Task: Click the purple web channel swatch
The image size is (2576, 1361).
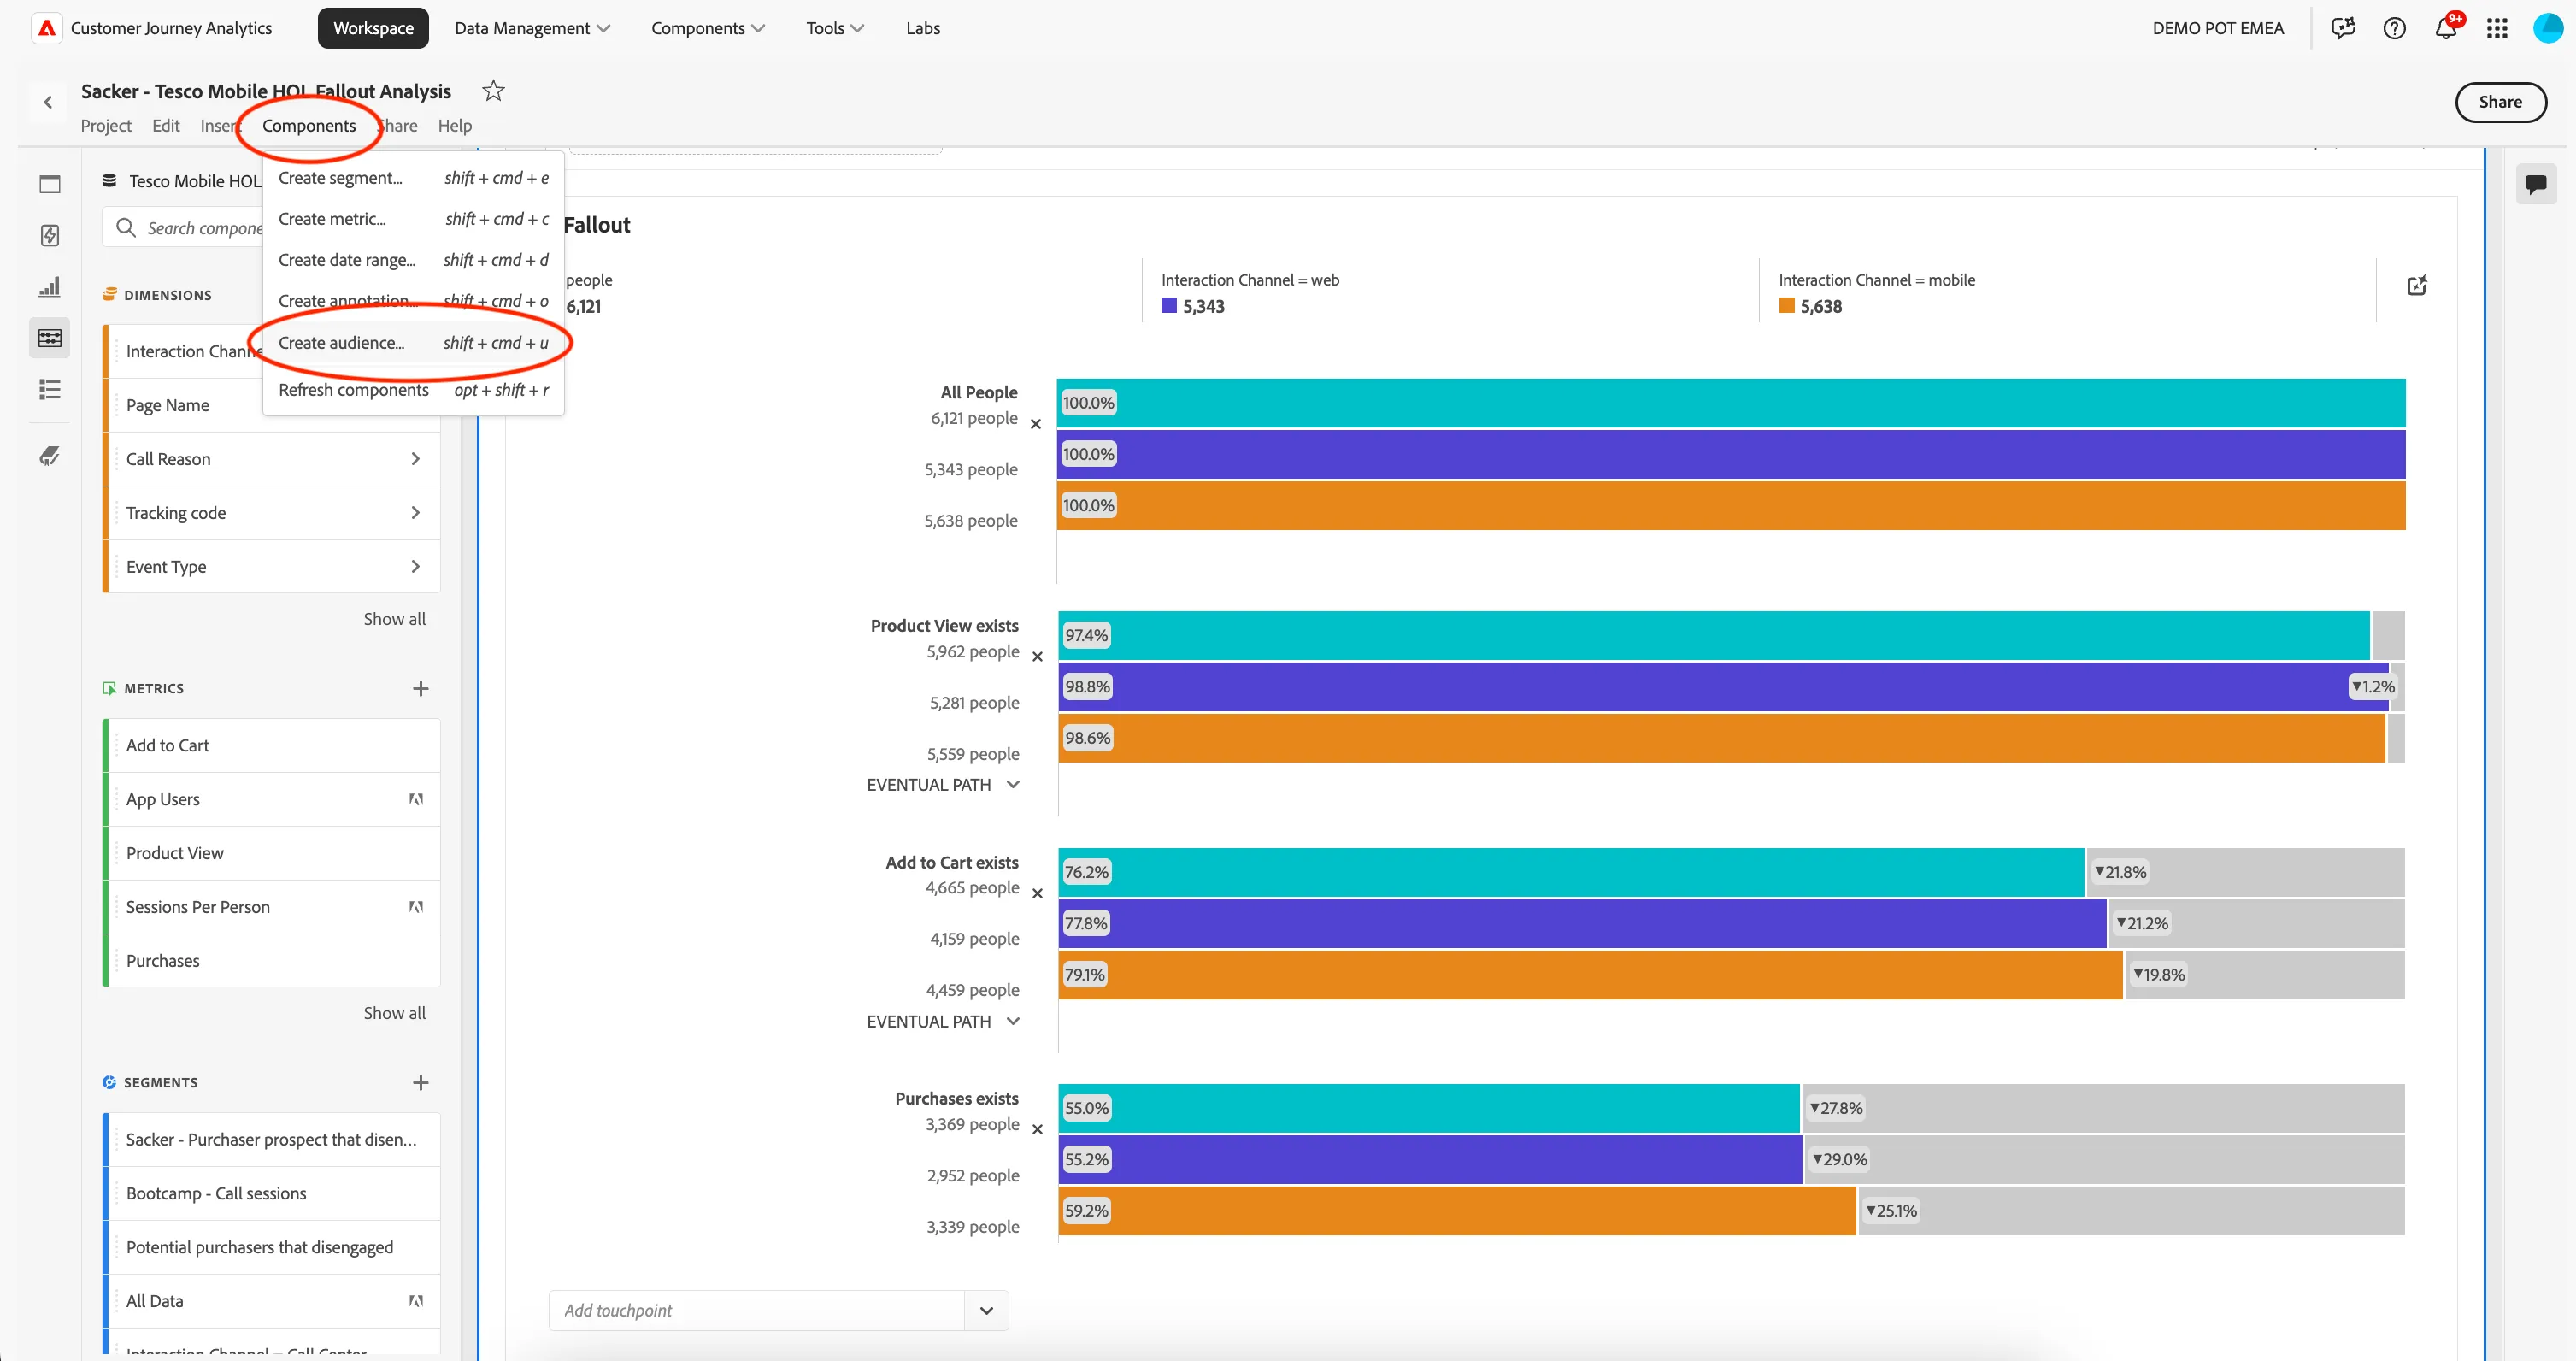Action: tap(1168, 306)
